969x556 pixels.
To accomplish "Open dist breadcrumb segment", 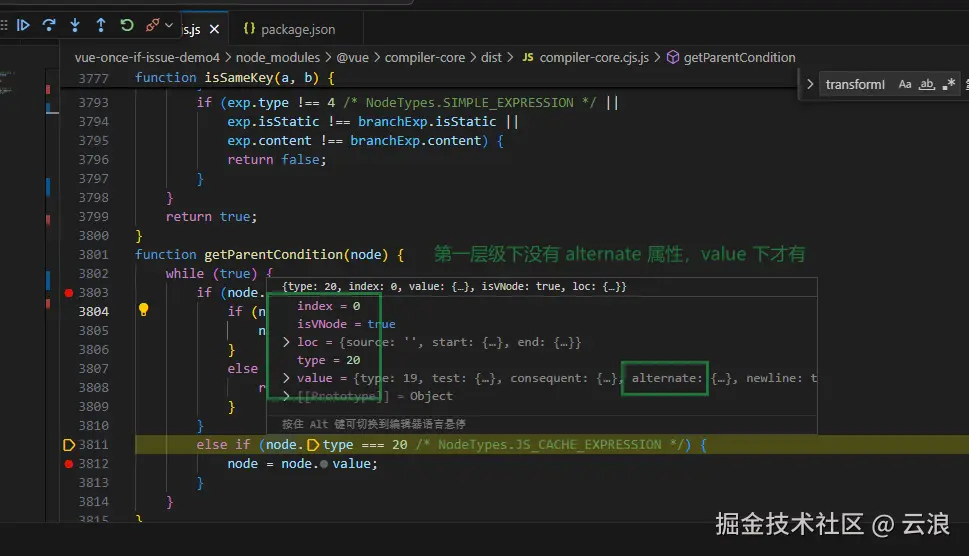I will (491, 57).
